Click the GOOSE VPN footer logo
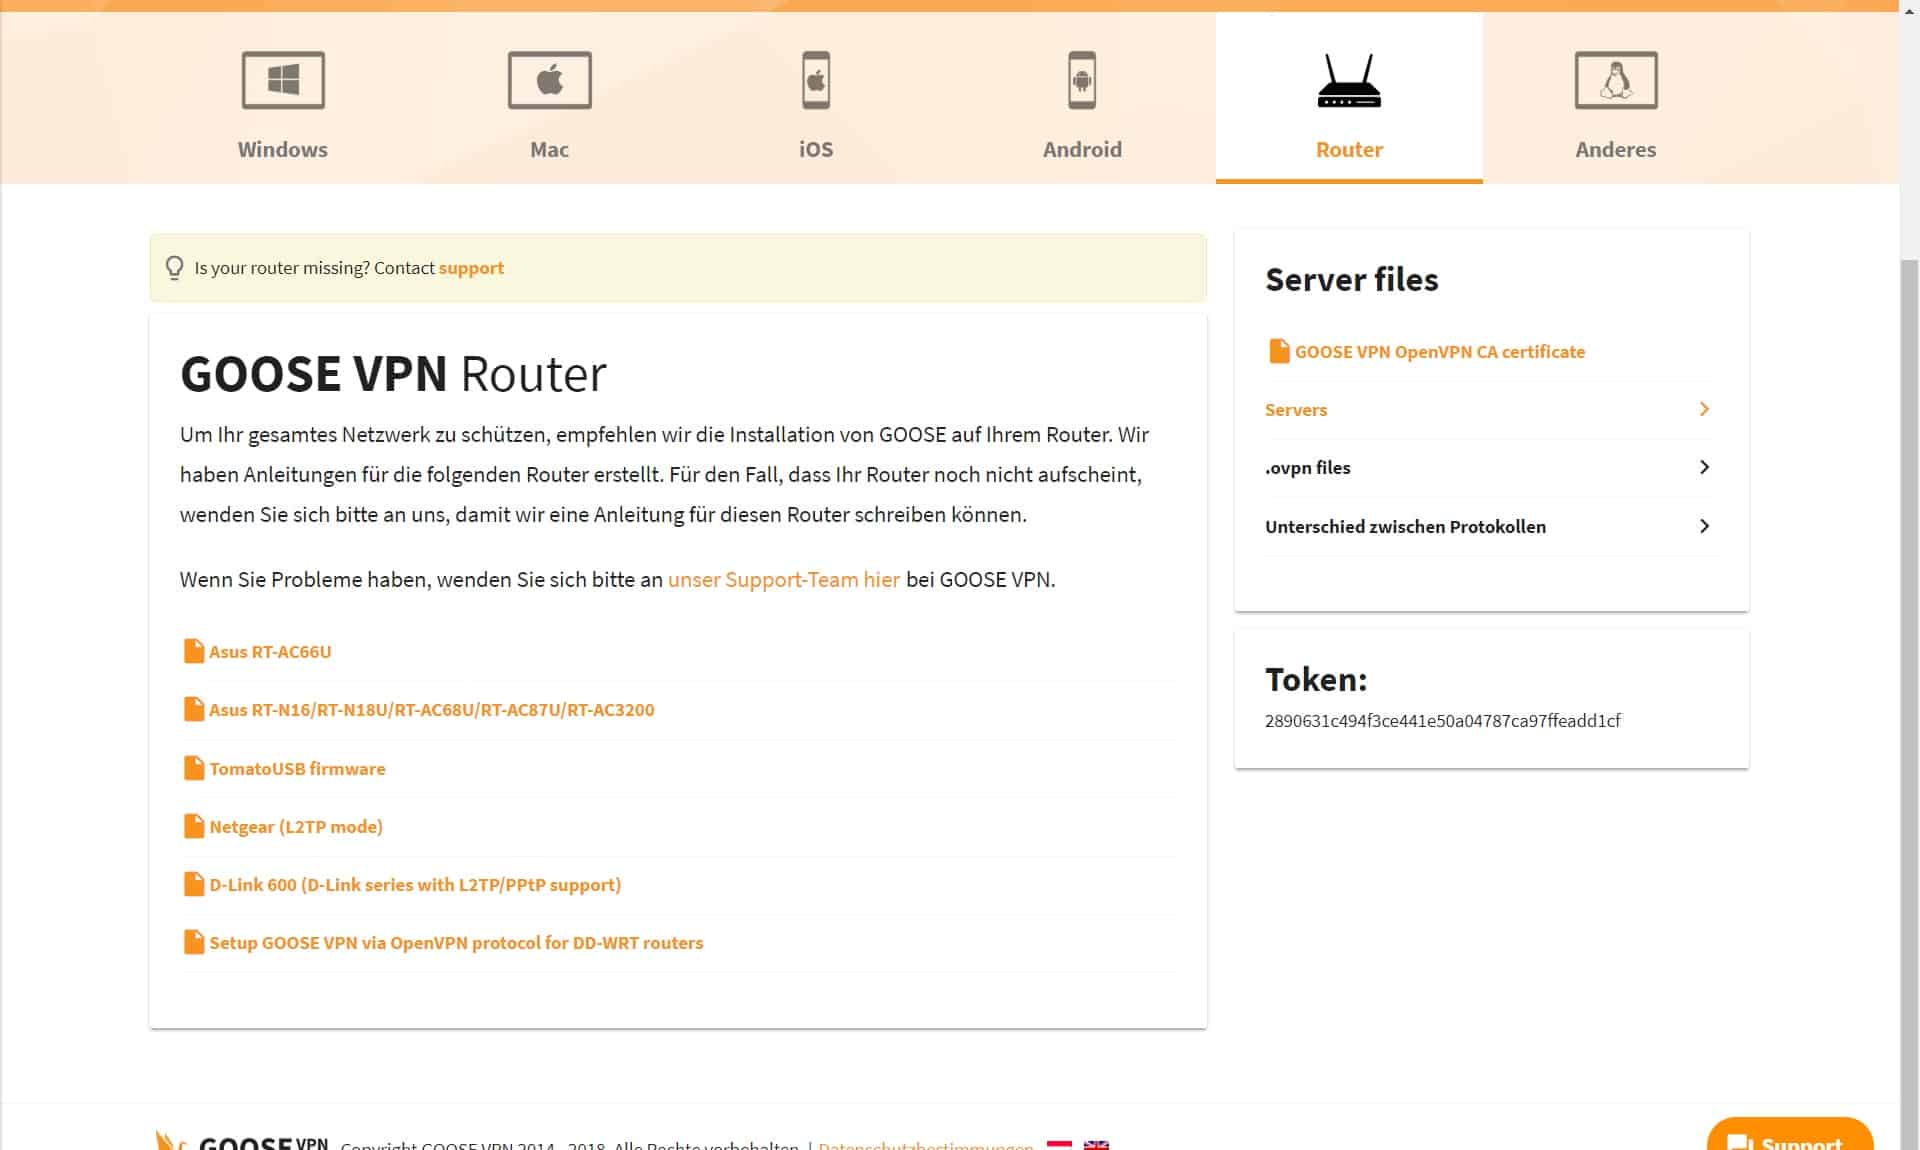 (241, 1141)
